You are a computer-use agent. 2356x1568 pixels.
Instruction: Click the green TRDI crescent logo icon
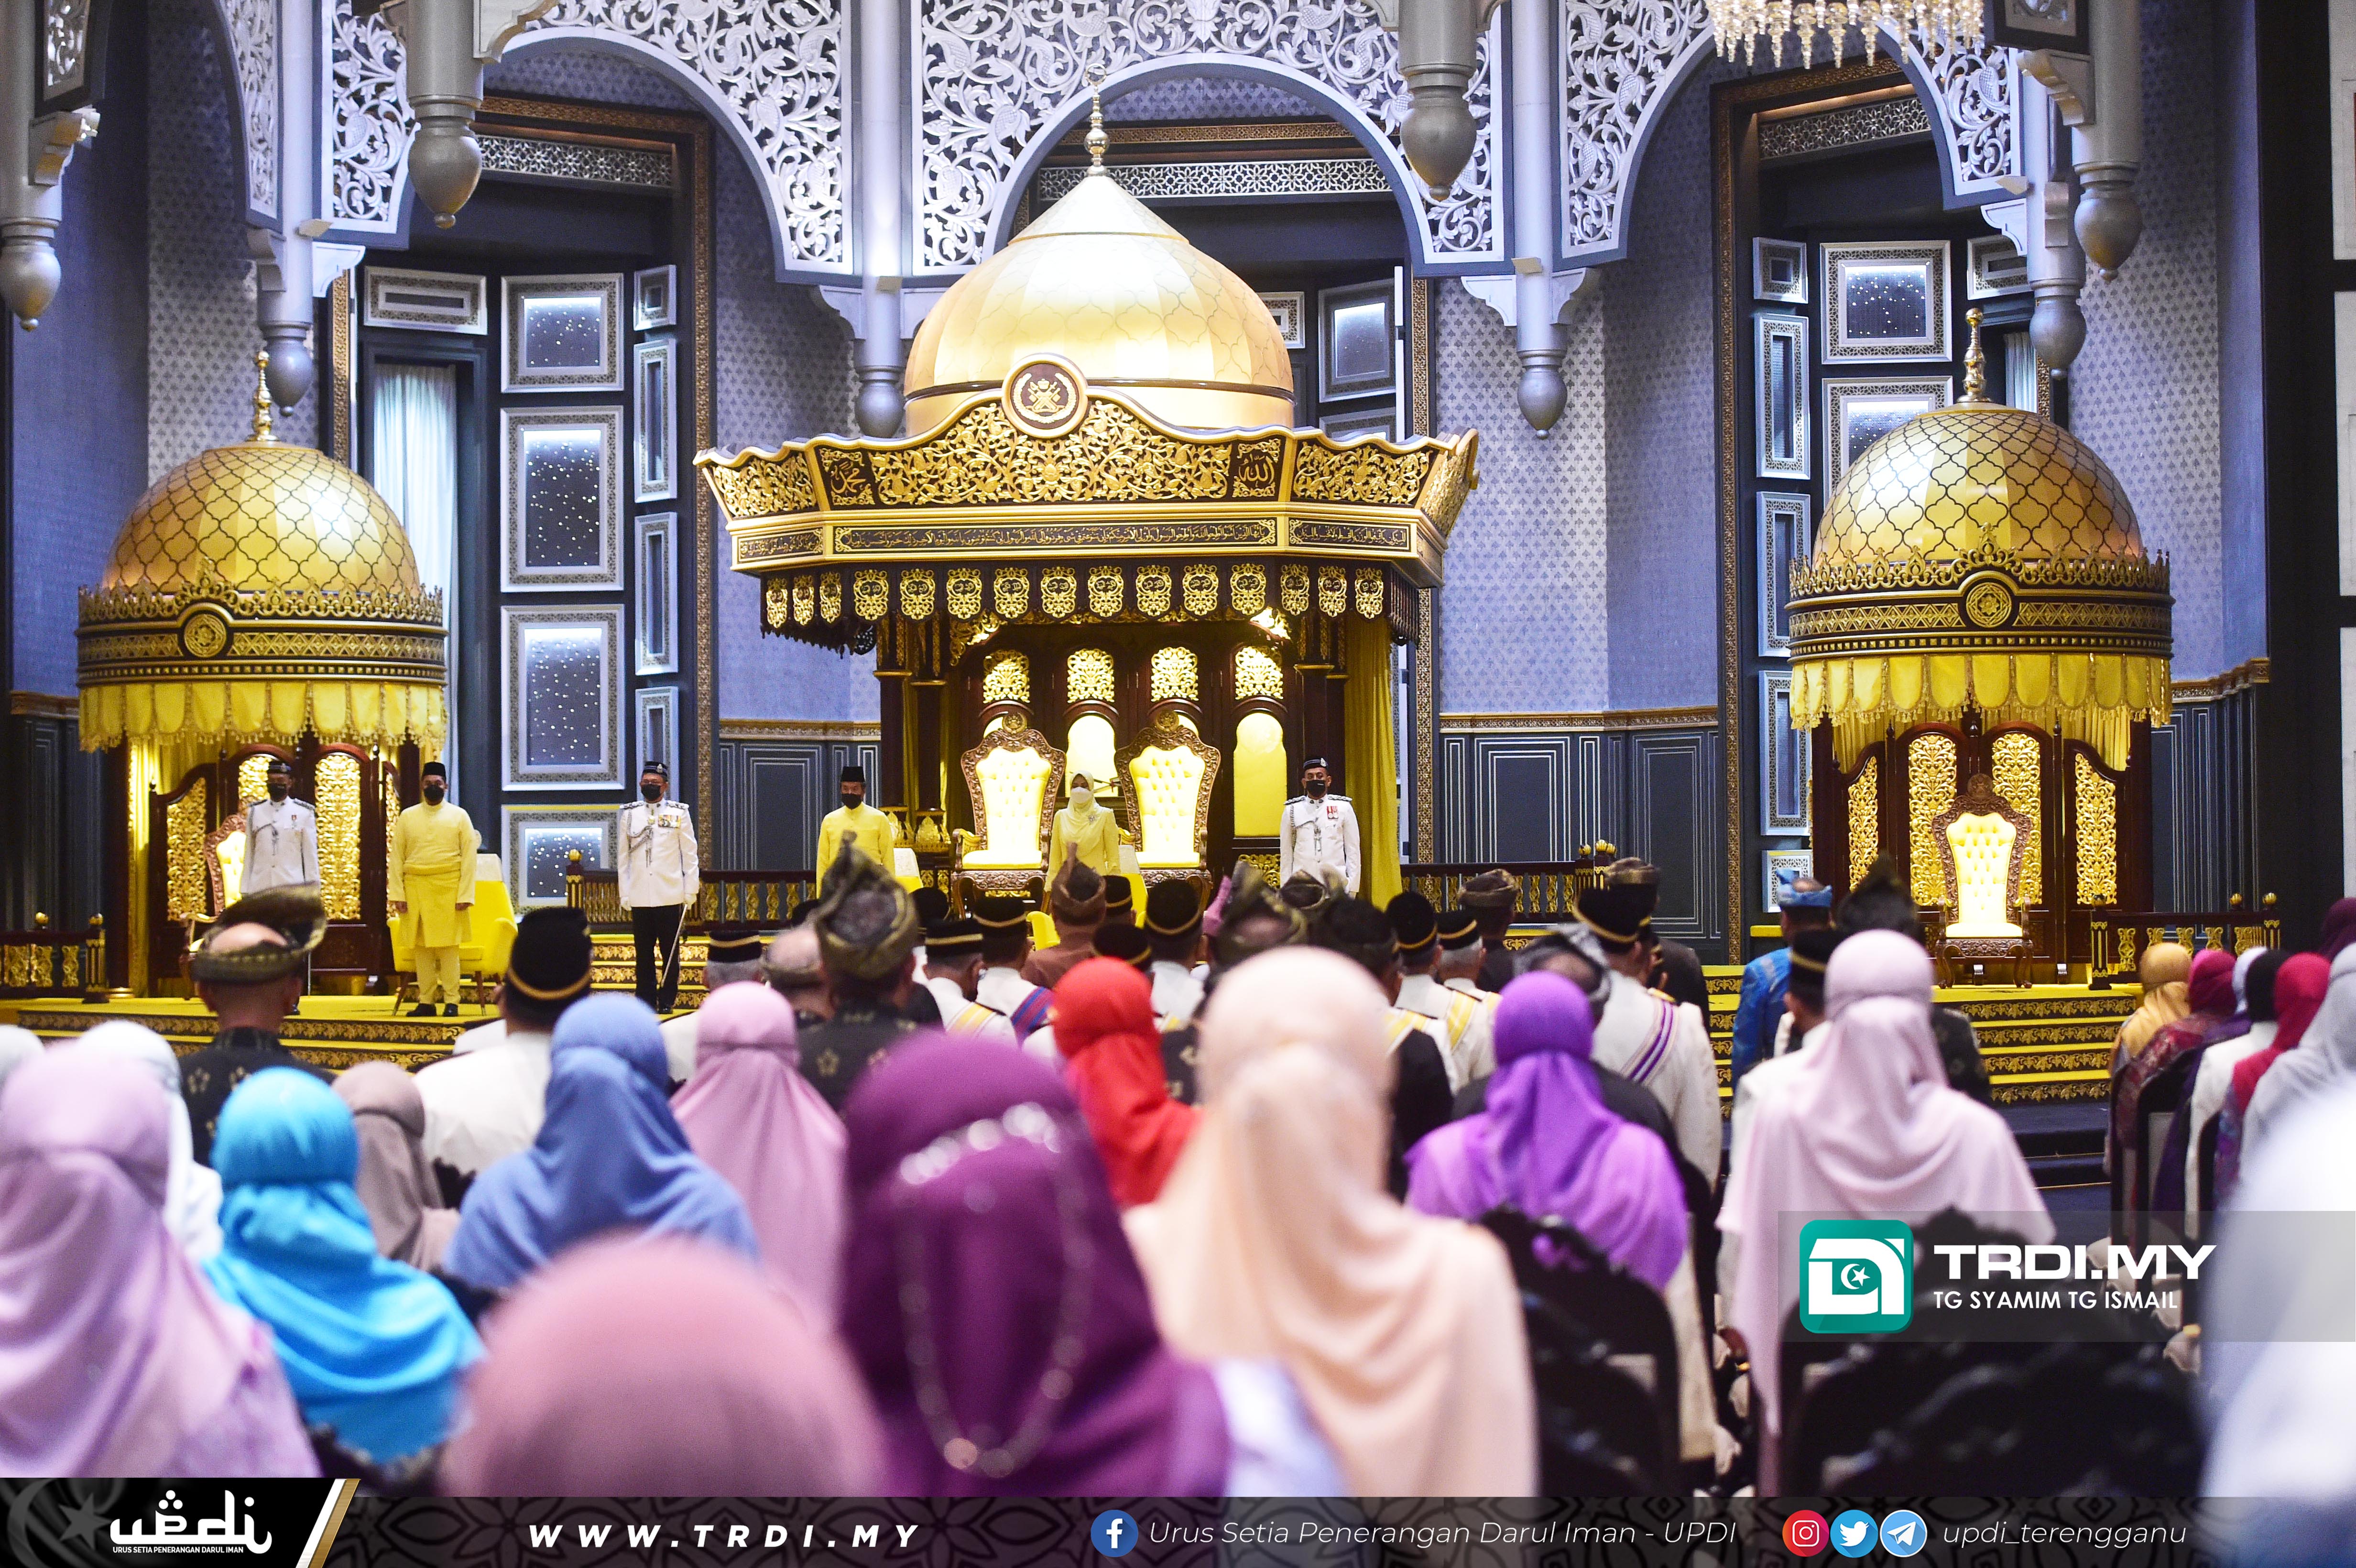click(1856, 1276)
